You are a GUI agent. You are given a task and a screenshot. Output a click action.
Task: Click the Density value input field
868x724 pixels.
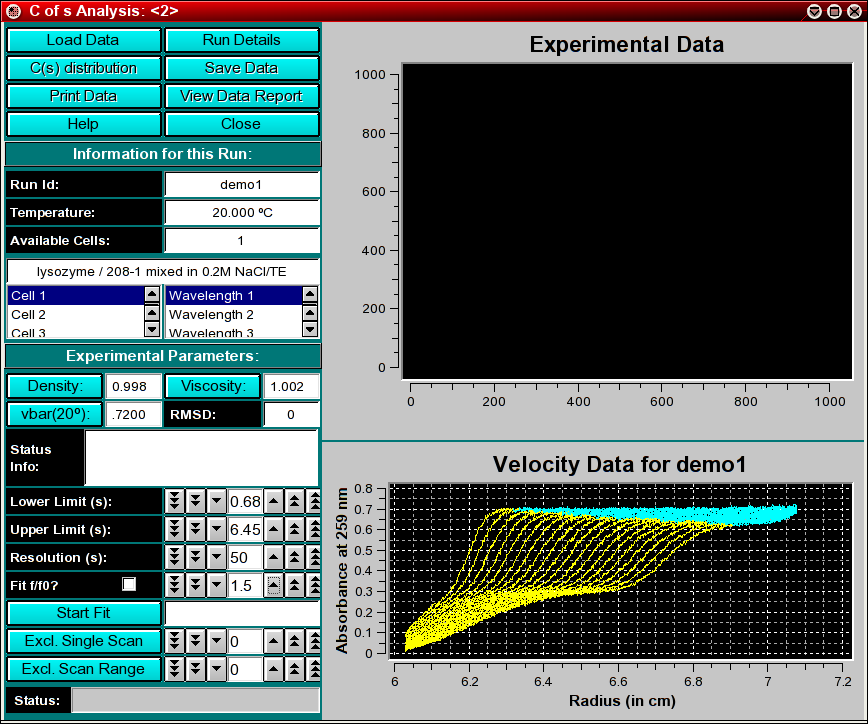click(x=134, y=387)
